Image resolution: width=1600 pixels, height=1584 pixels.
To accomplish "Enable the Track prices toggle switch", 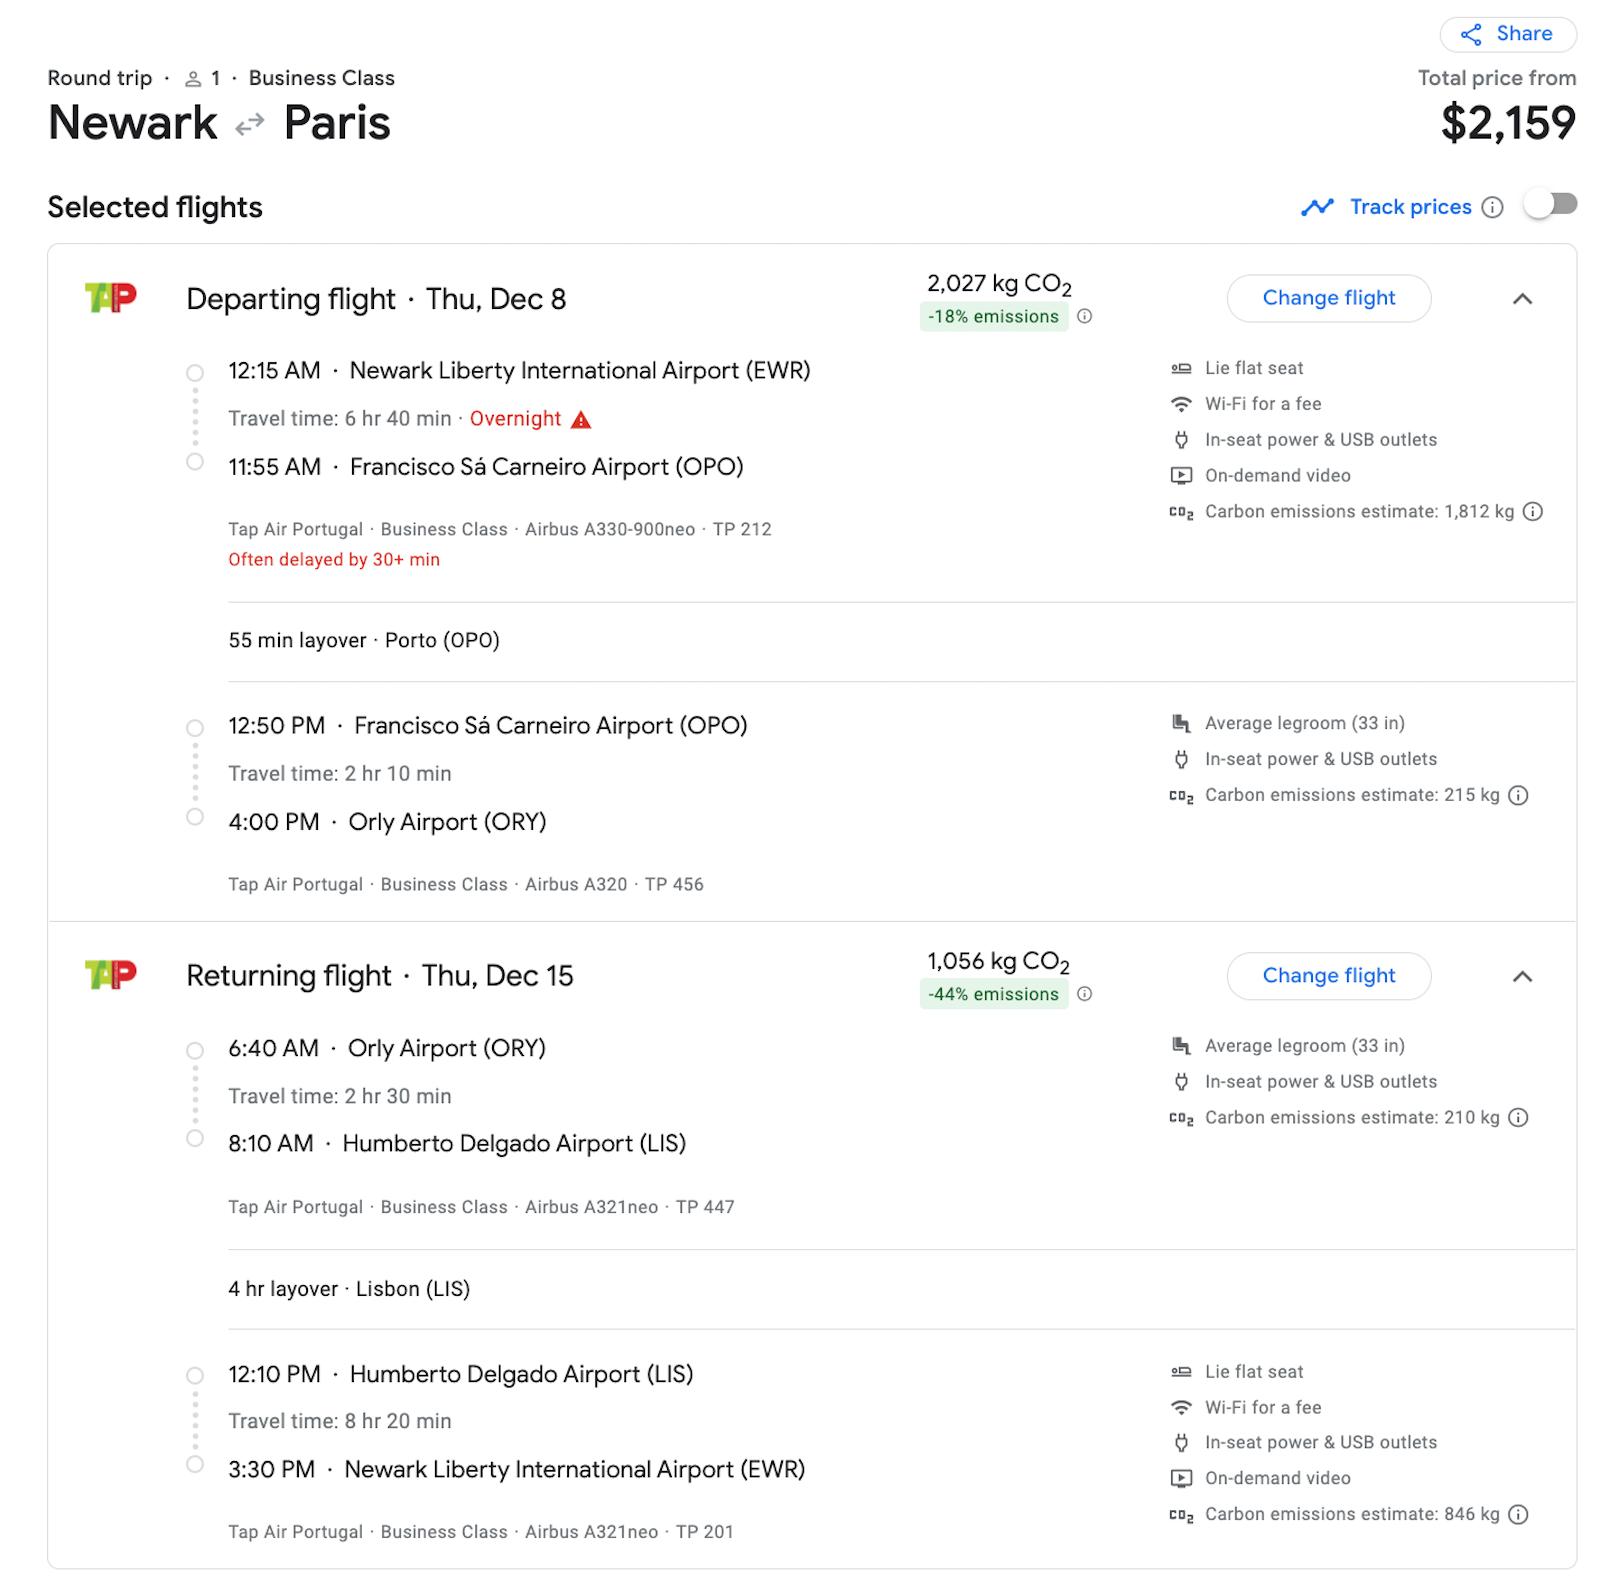I will coord(1550,204).
